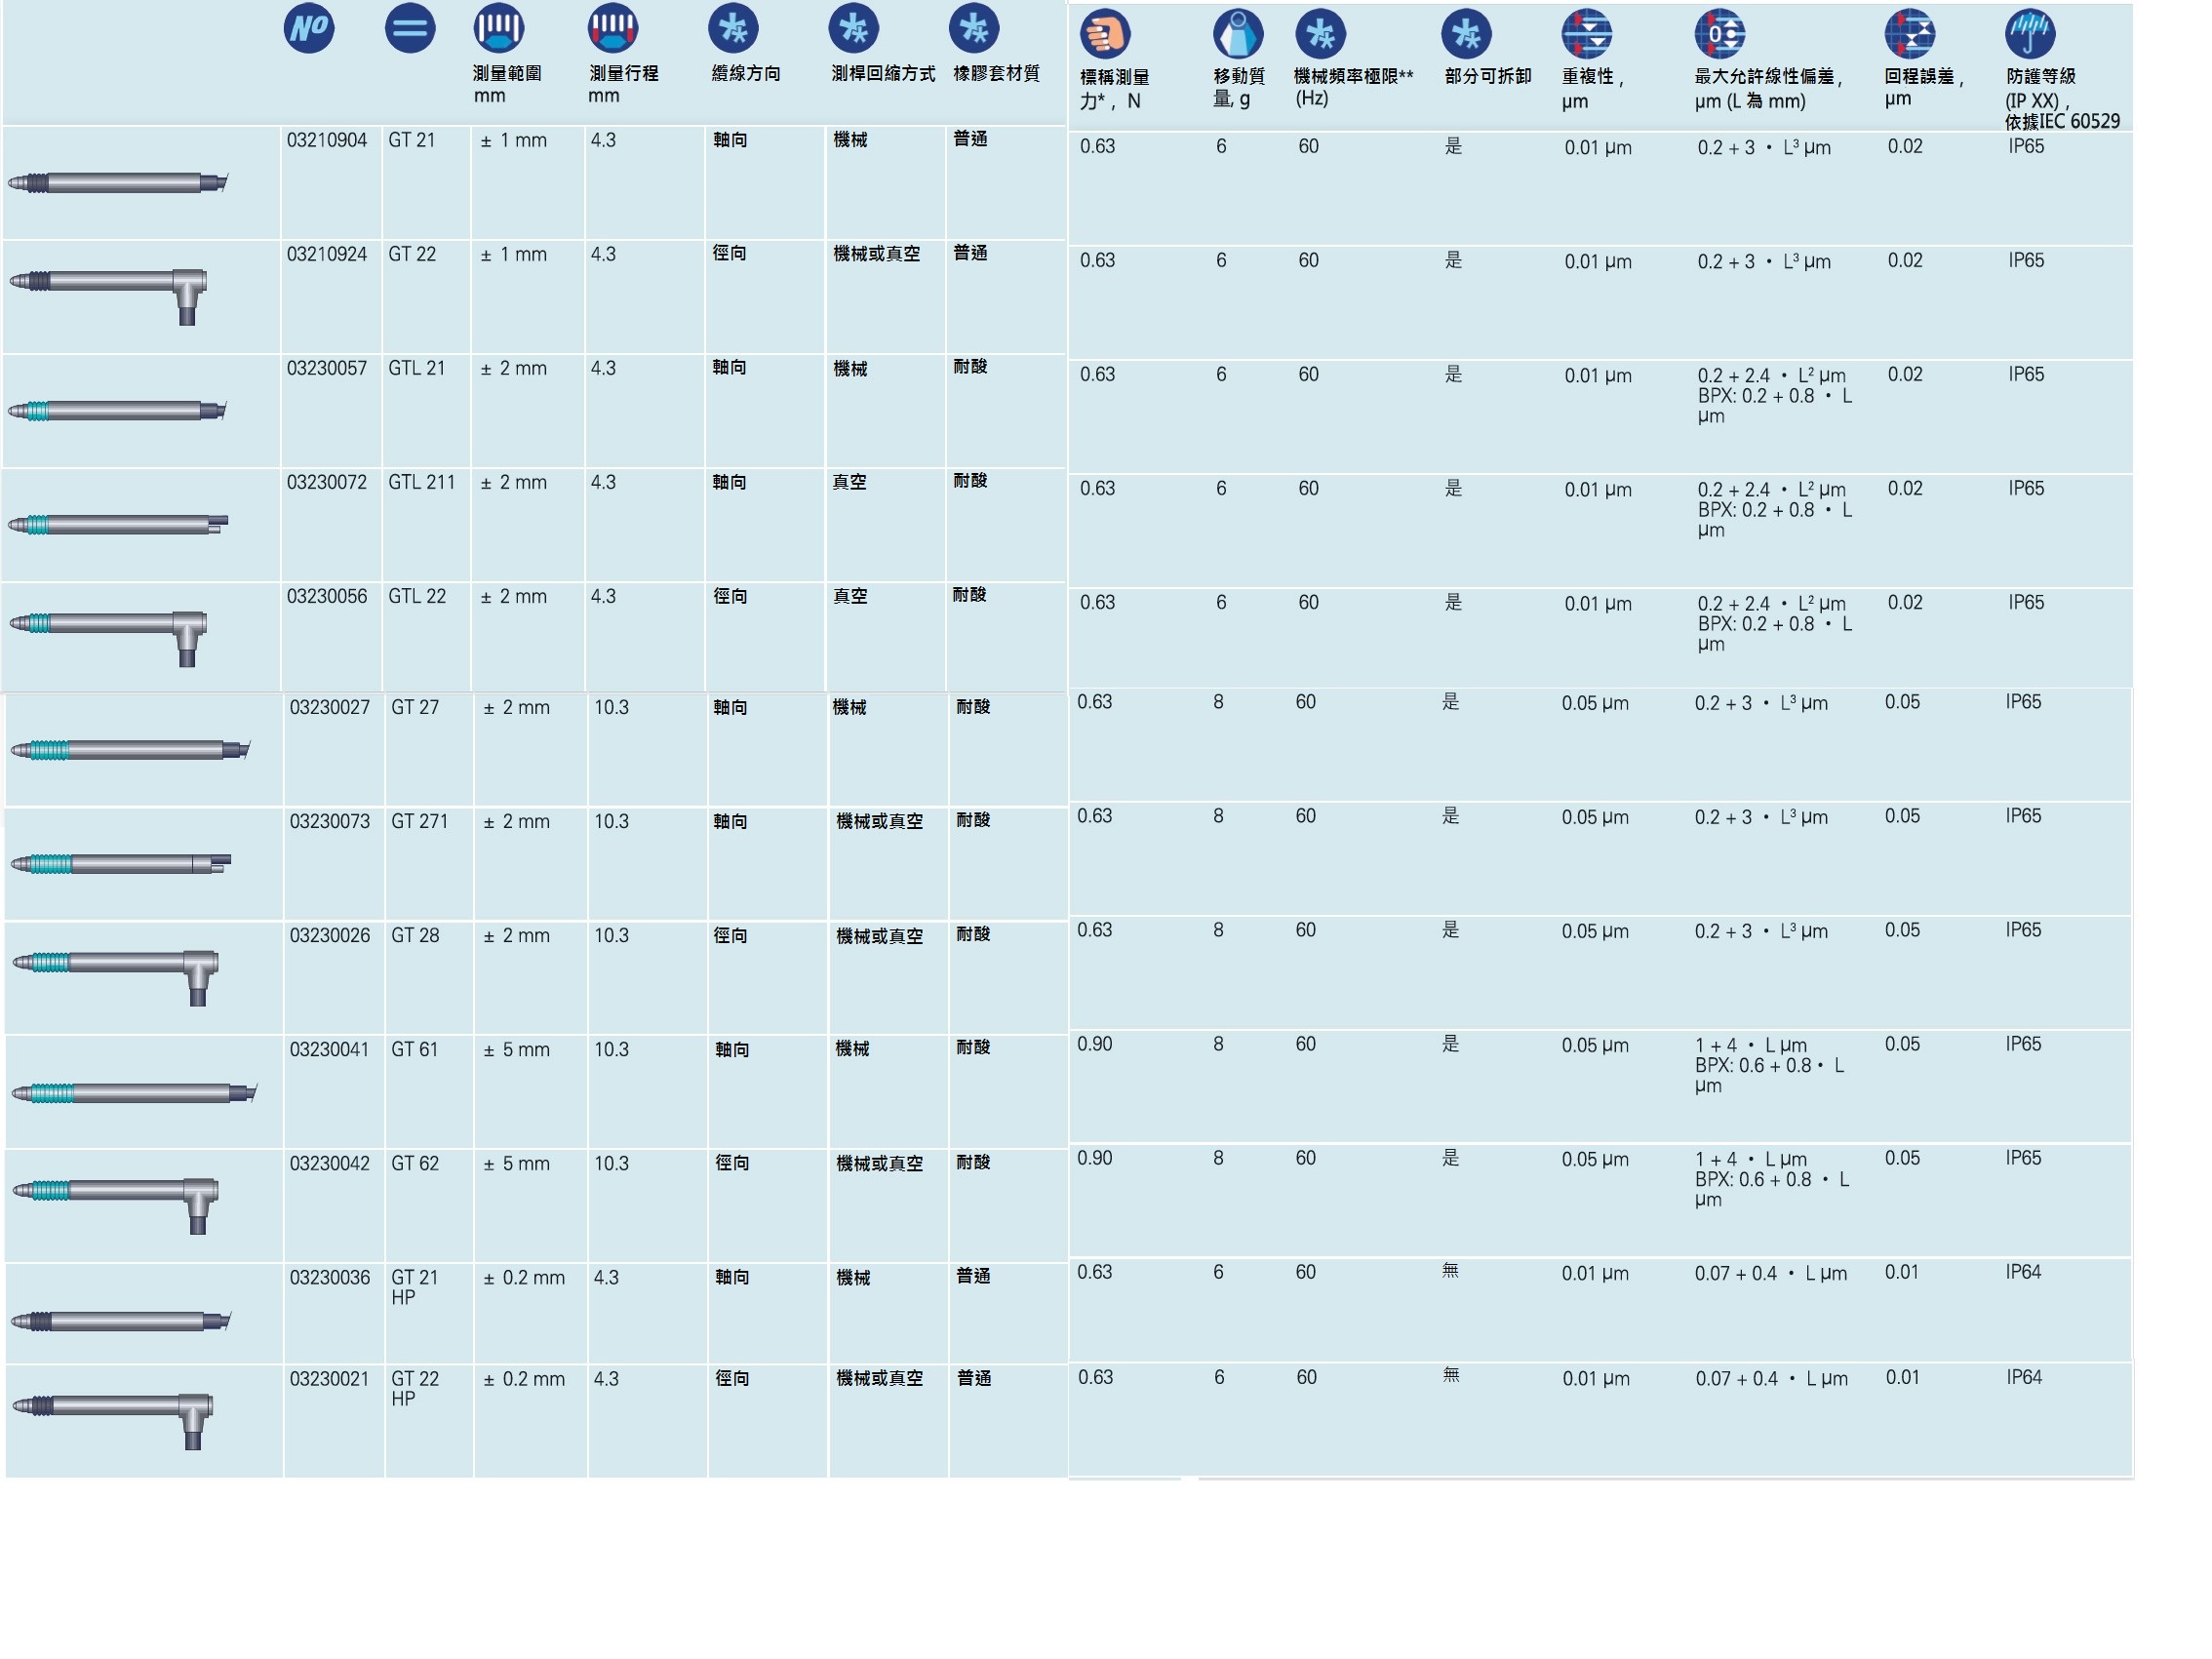Click order number 03230026
The image size is (2212, 1659).
tap(330, 935)
